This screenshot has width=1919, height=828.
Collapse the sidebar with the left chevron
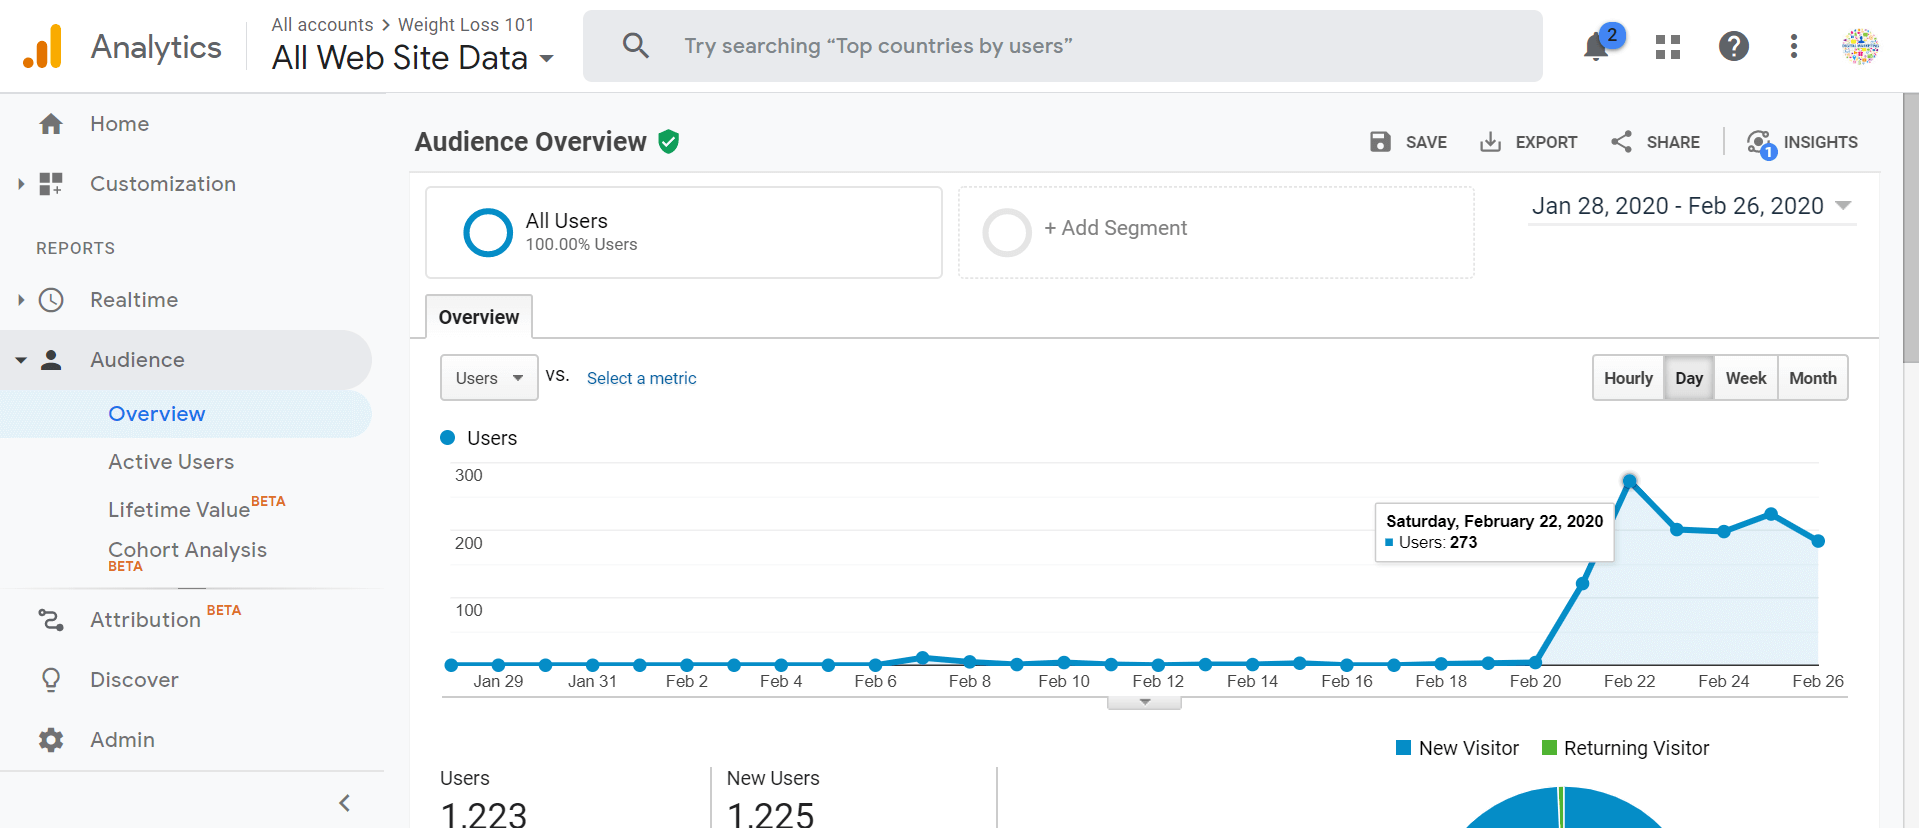pyautogui.click(x=345, y=803)
